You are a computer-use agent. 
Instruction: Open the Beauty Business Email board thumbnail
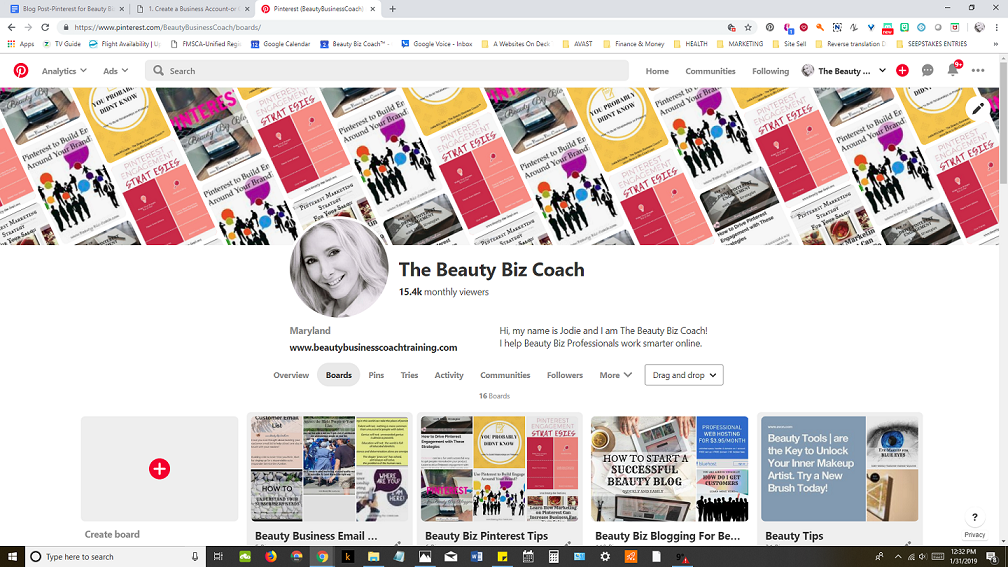(x=330, y=469)
